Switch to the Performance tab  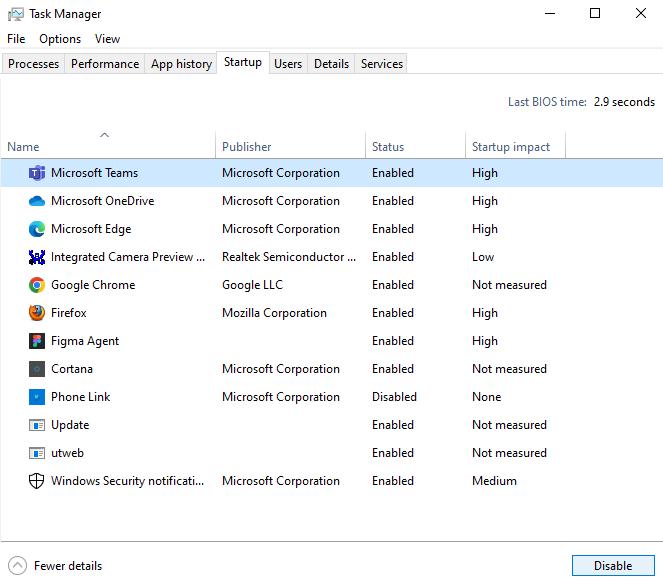coord(105,64)
